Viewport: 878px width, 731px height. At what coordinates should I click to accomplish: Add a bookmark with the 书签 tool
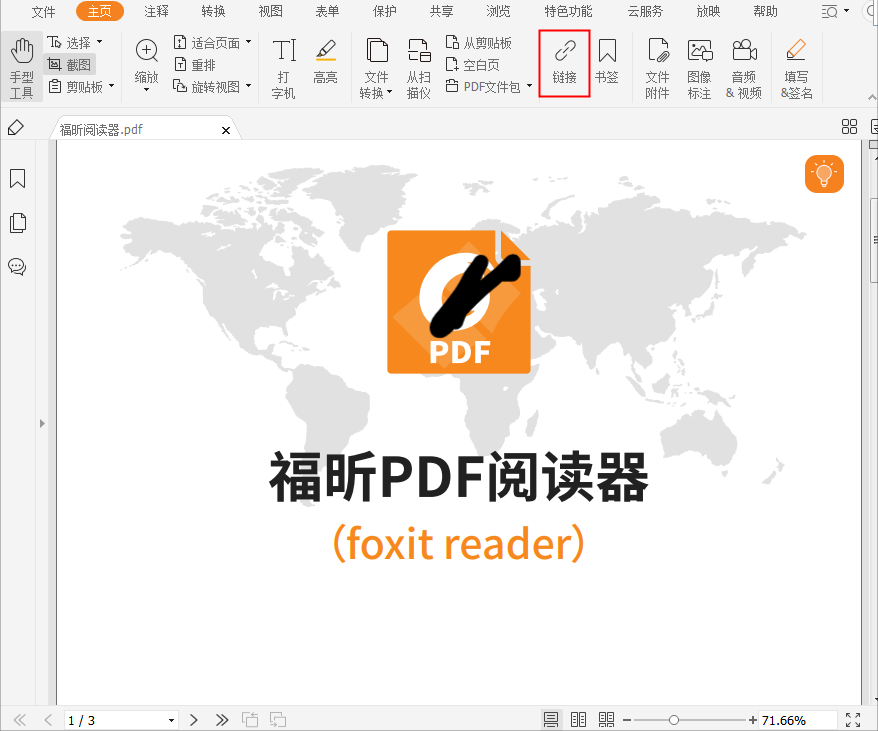pyautogui.click(x=607, y=64)
